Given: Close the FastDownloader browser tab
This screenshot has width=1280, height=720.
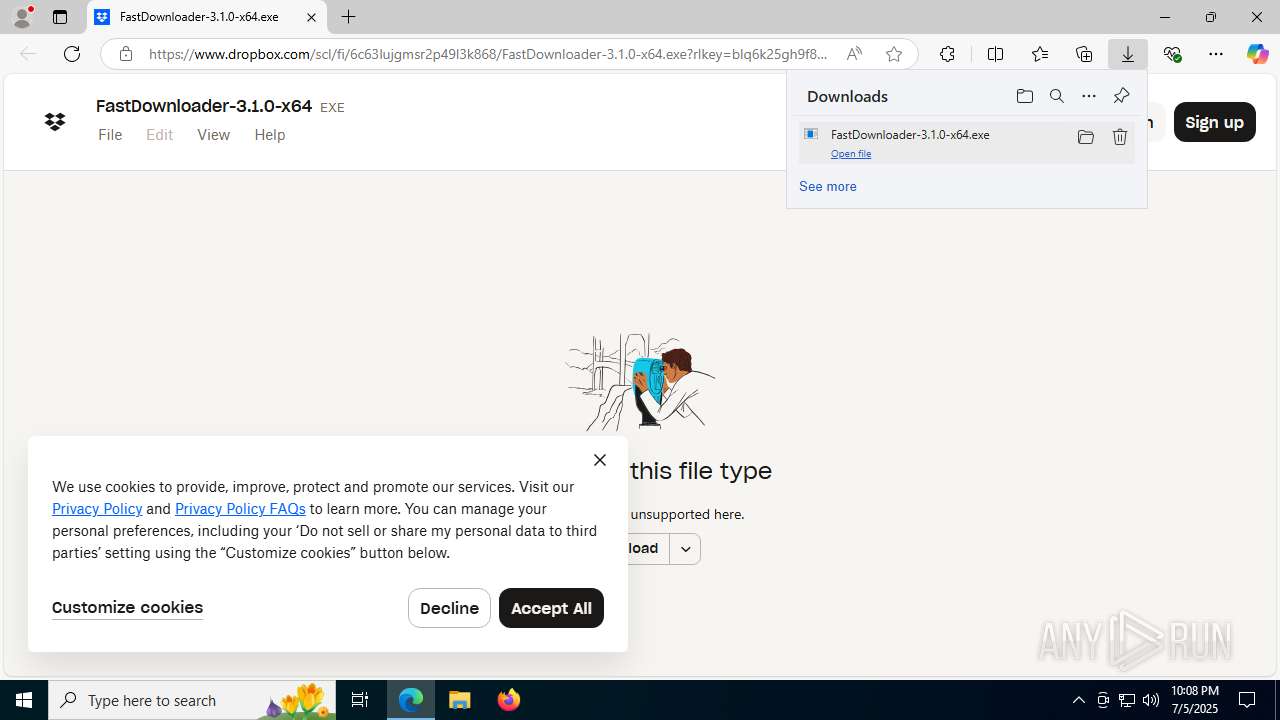Looking at the screenshot, I should pyautogui.click(x=311, y=17).
